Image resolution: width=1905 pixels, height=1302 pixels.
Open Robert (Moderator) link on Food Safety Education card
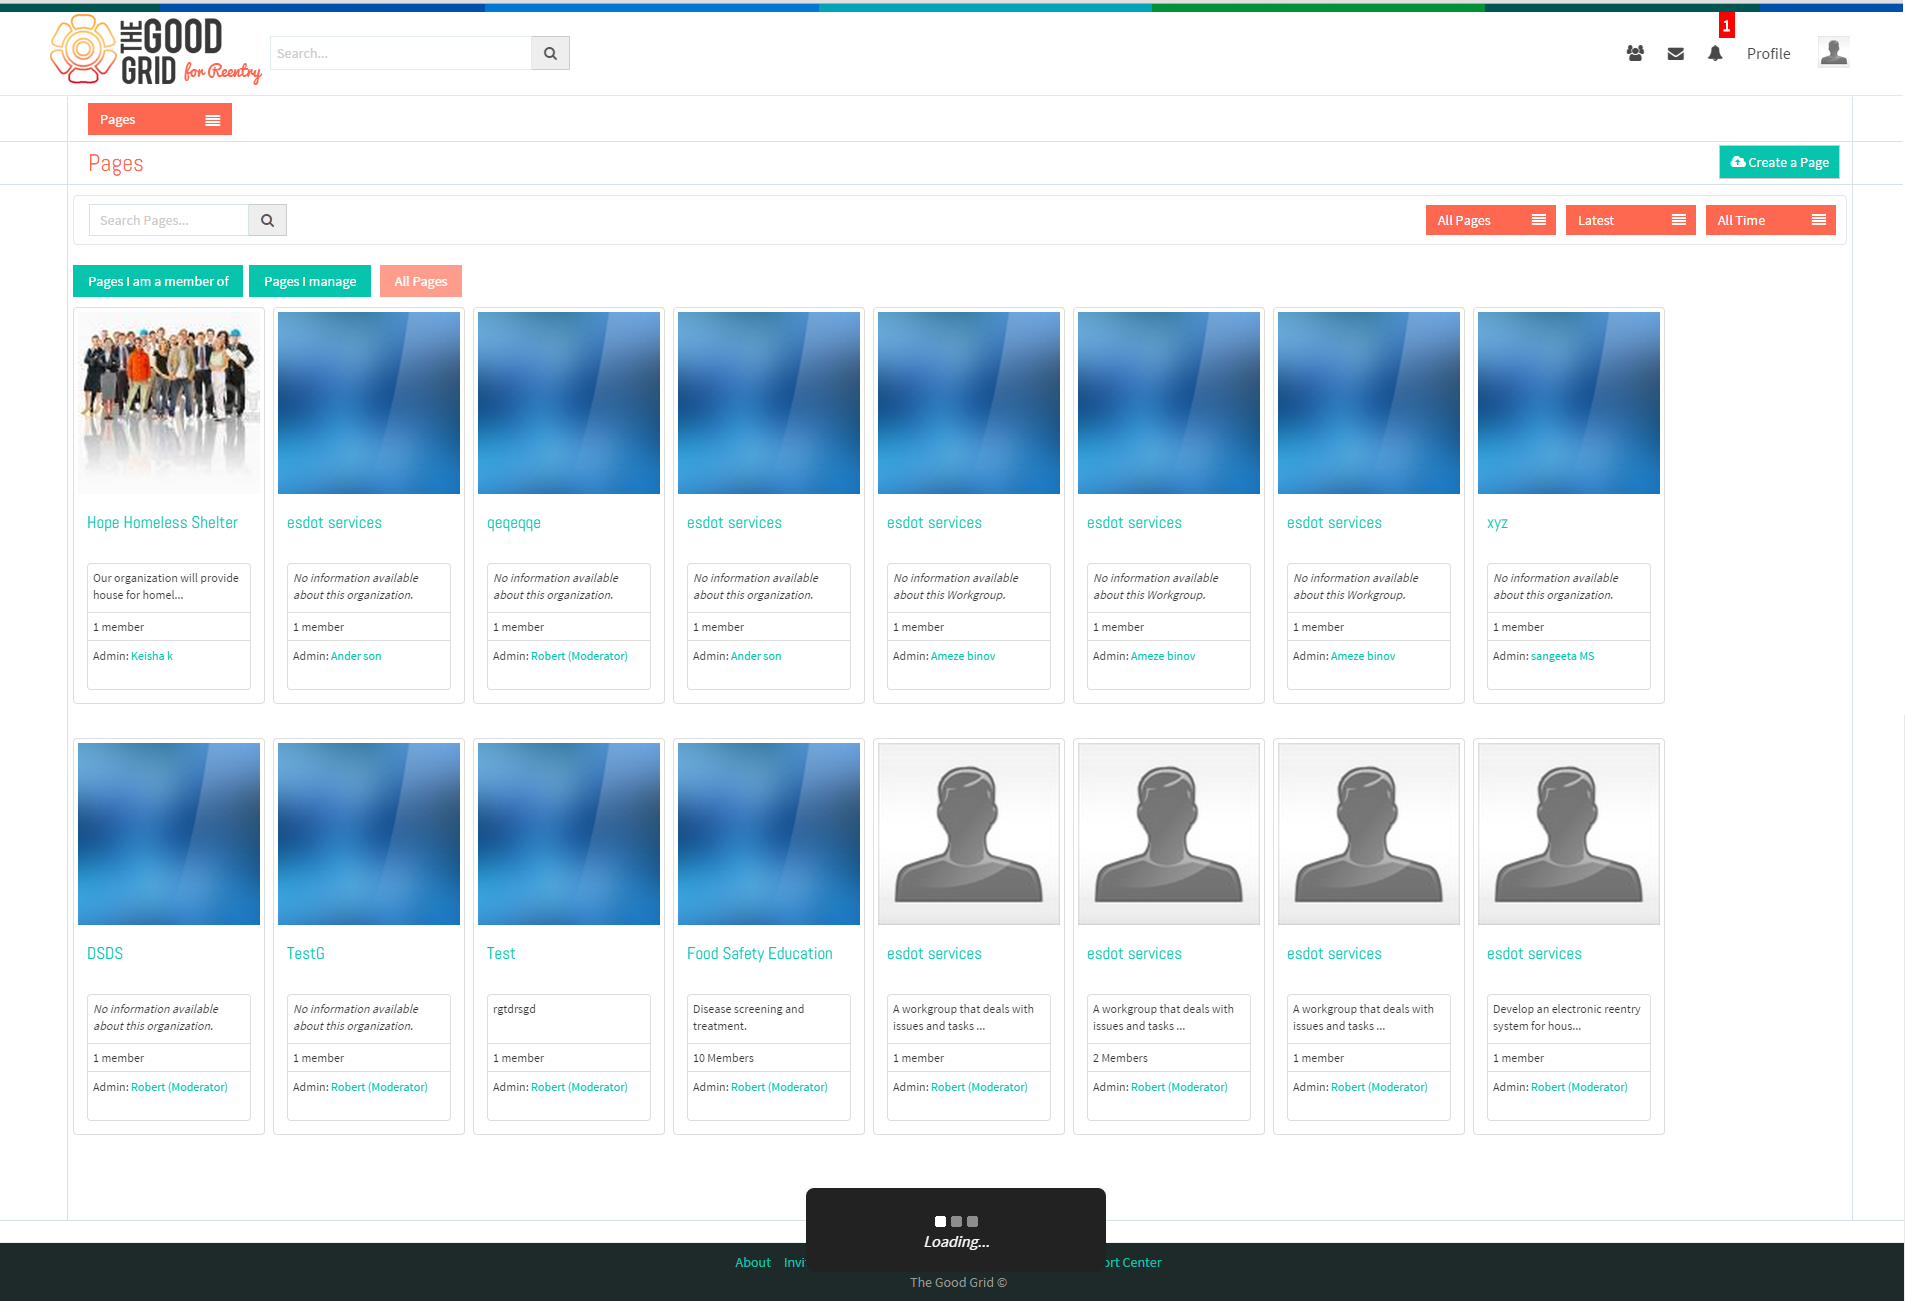[779, 1087]
